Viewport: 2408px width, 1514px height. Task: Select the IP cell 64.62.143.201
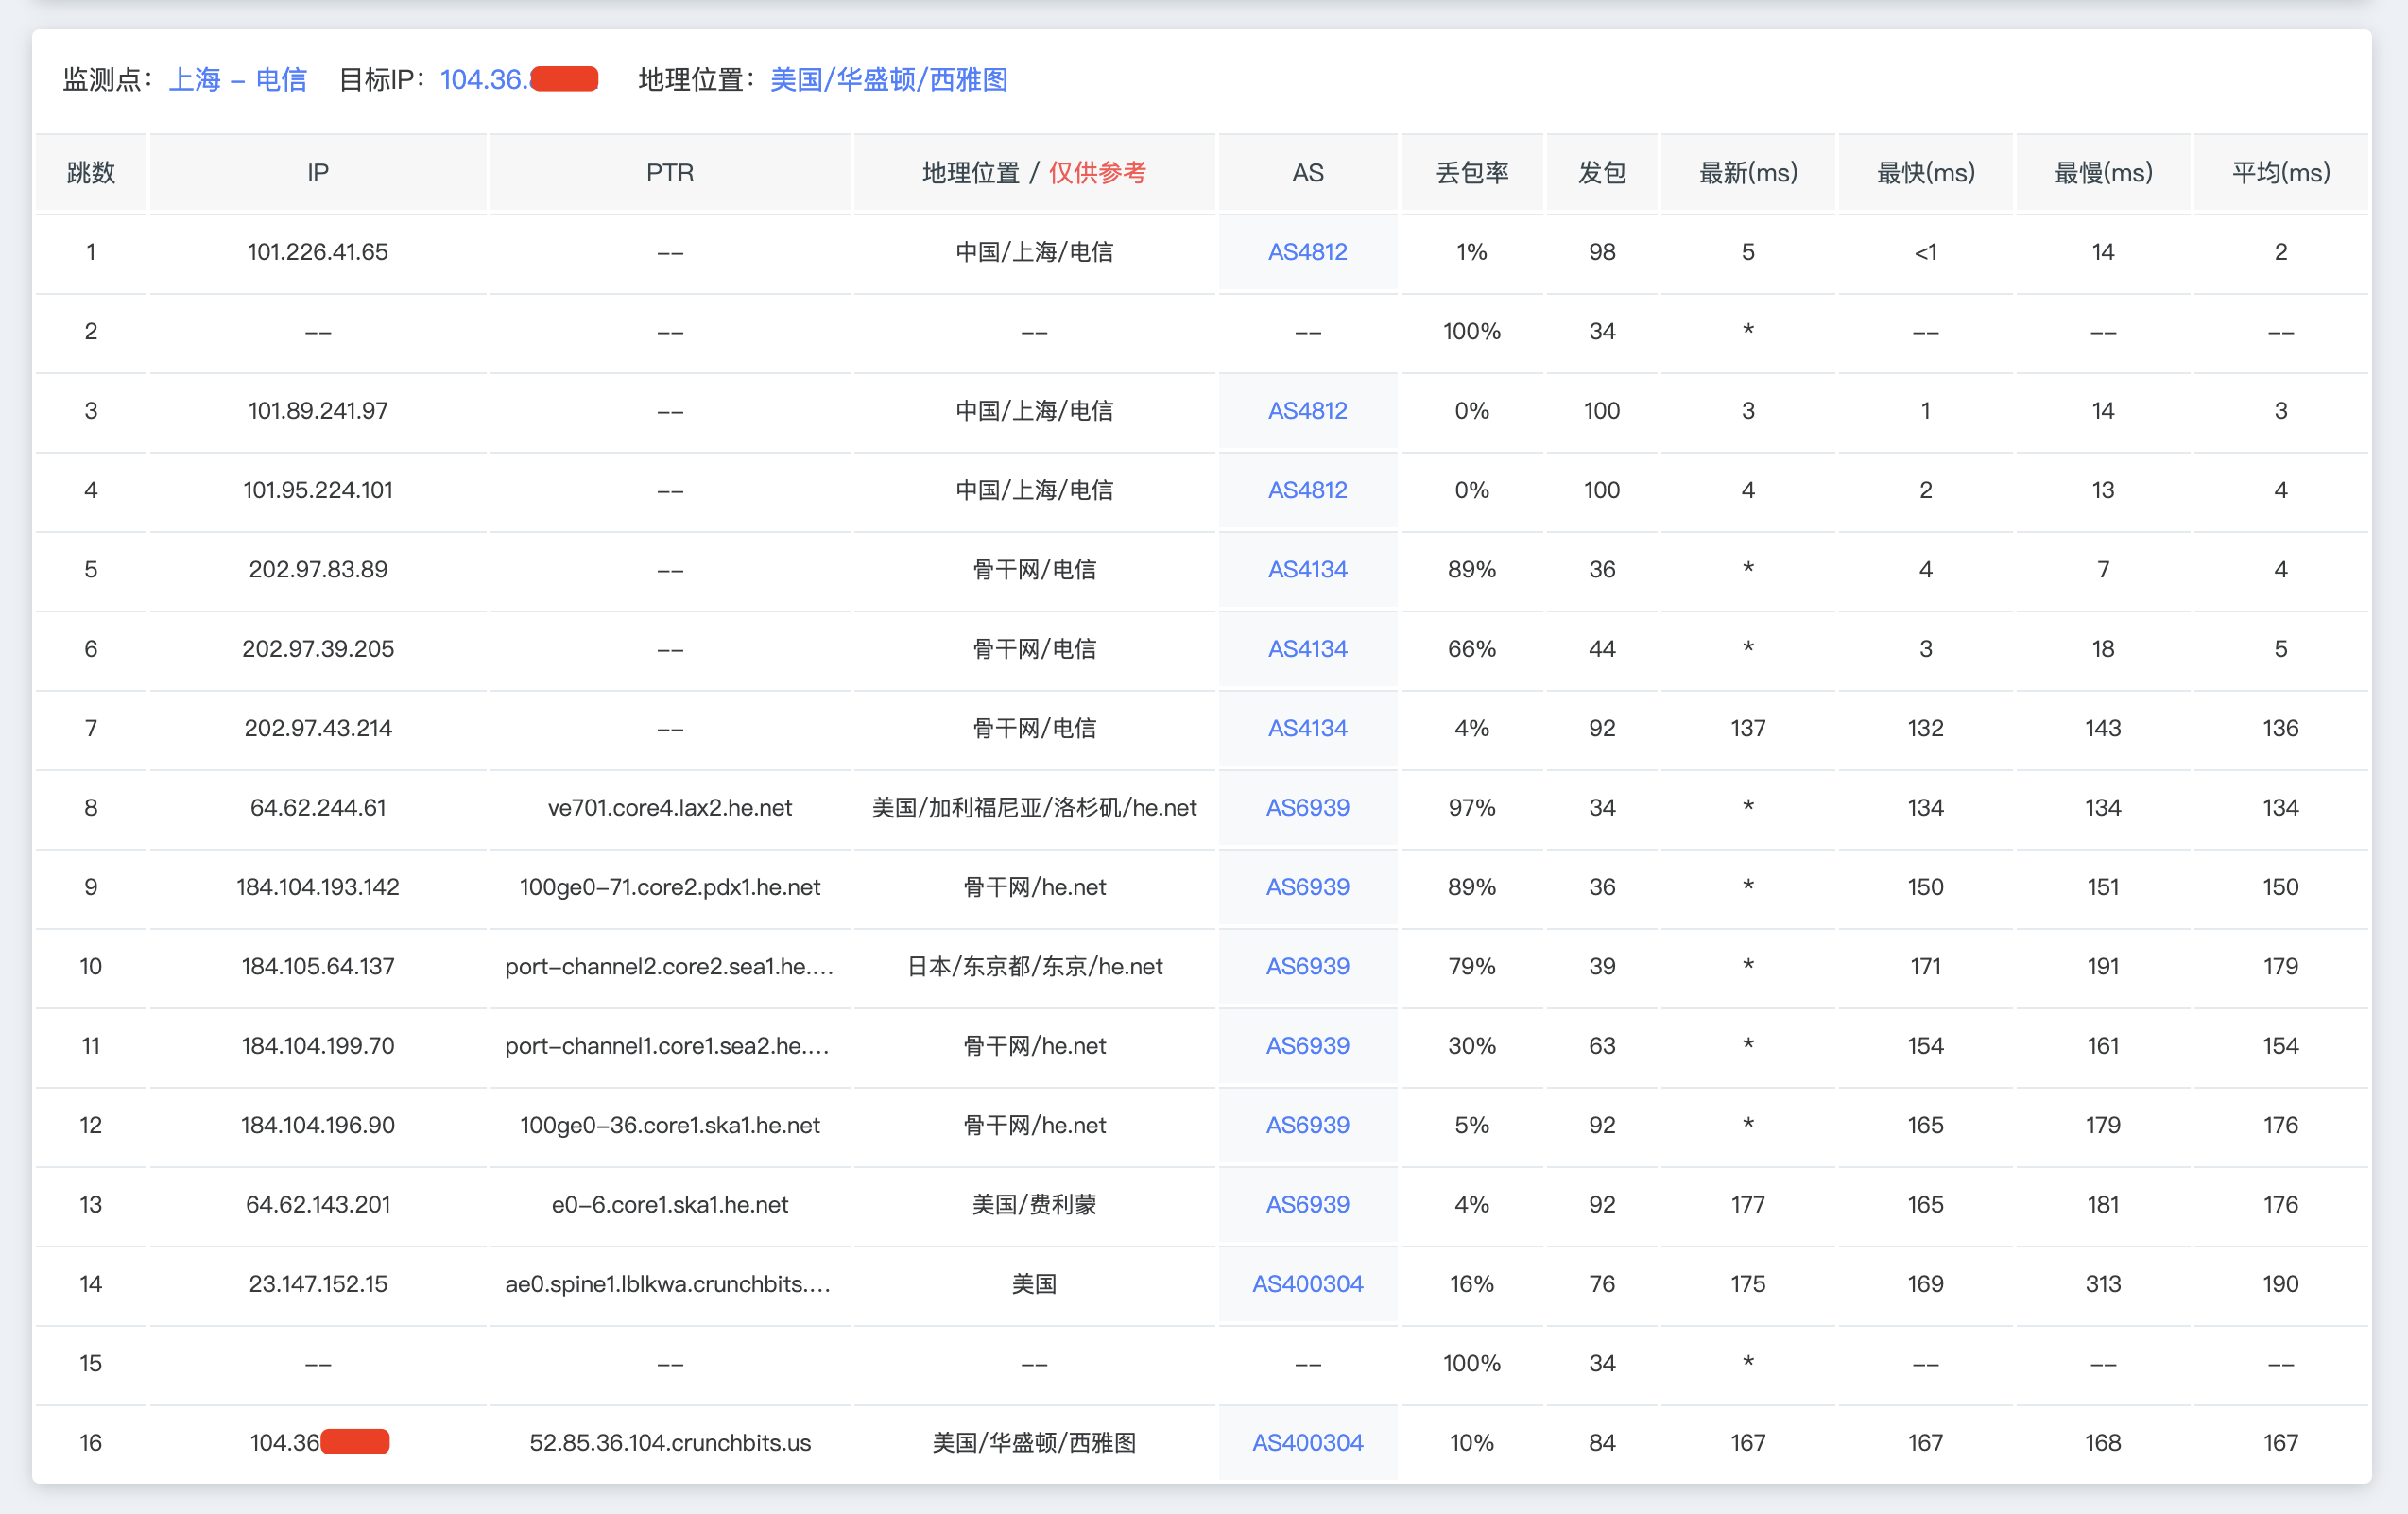pyautogui.click(x=318, y=1205)
